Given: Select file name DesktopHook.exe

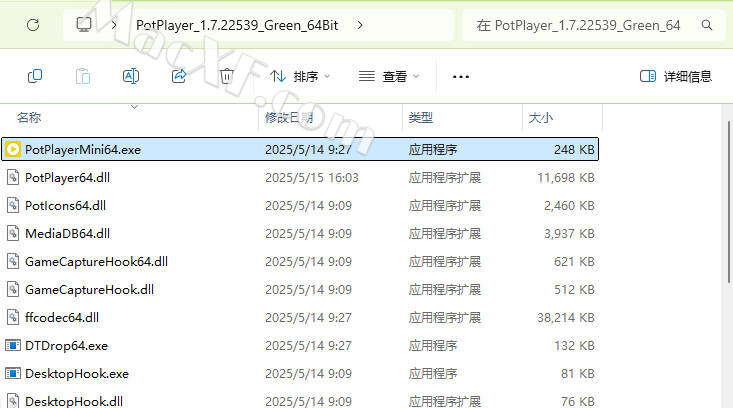Looking at the screenshot, I should click(x=77, y=374).
